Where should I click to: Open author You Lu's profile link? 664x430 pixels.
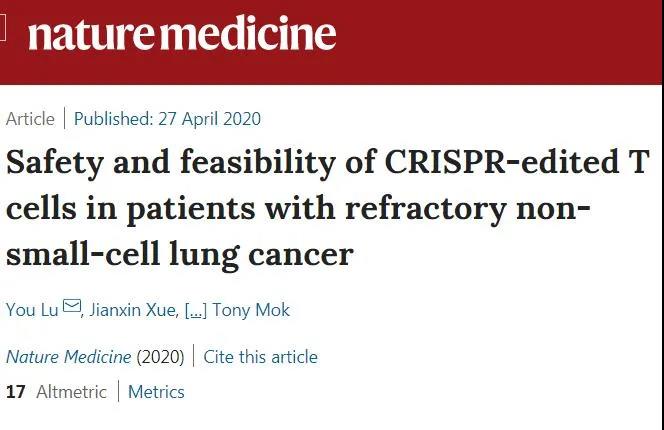[x=32, y=310]
